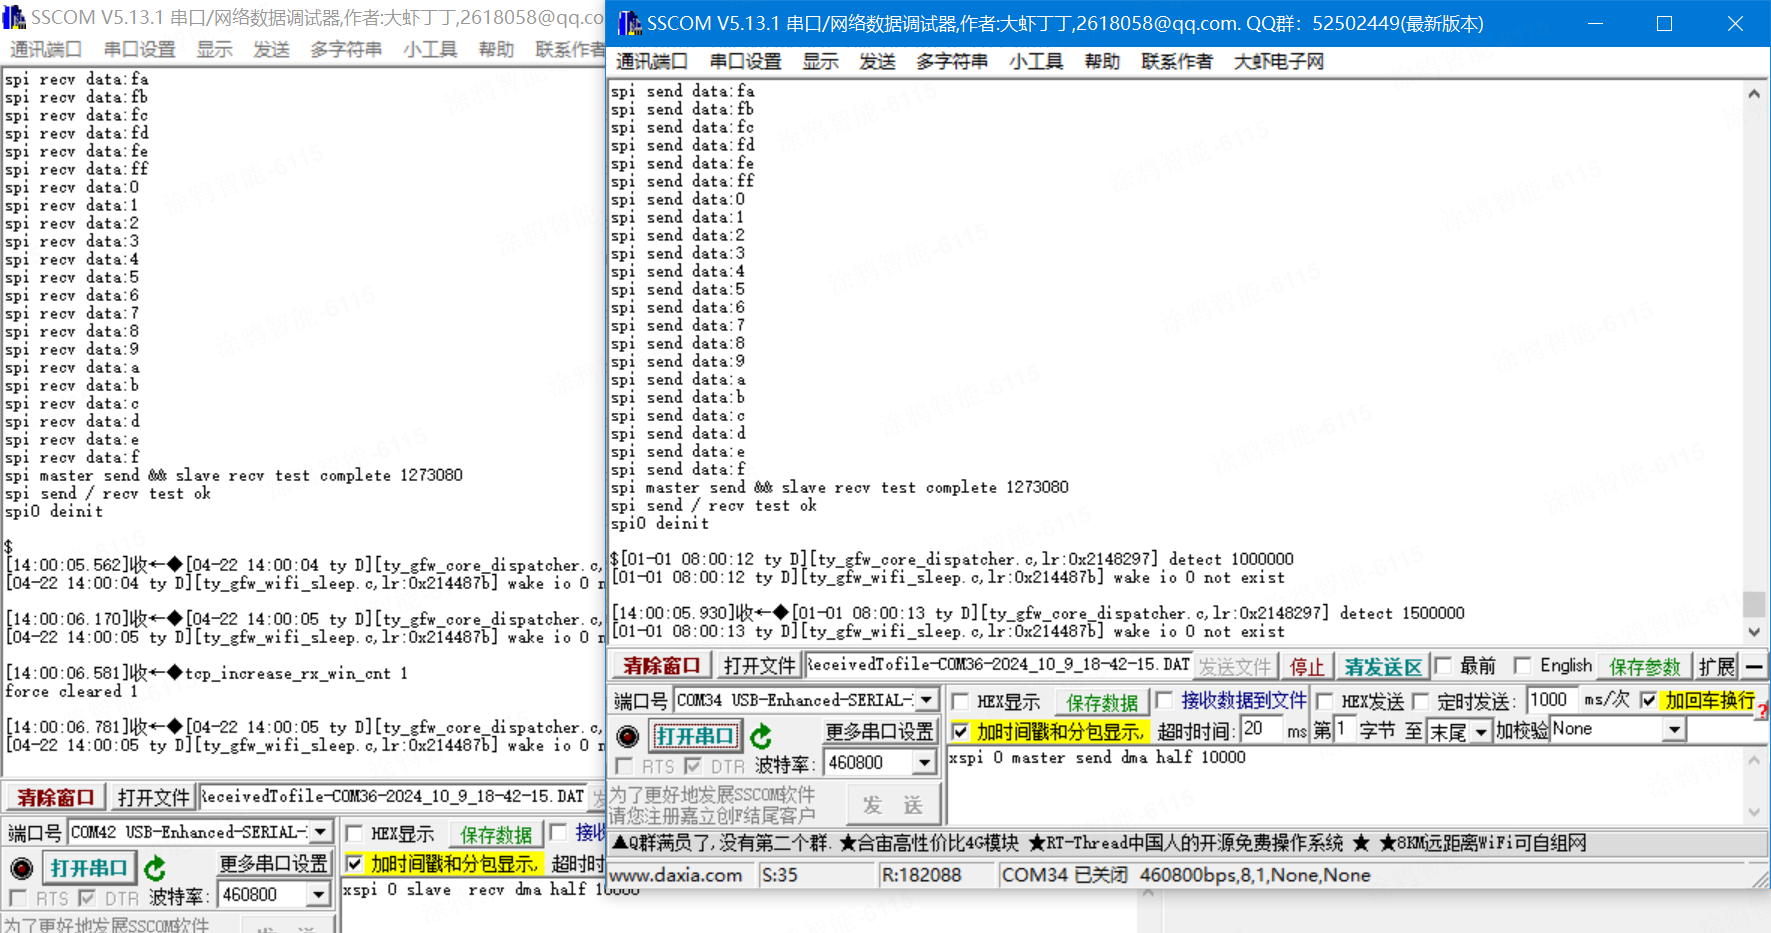Click the file path field in COM34 window
This screenshot has width=1771, height=933.
[x=999, y=665]
